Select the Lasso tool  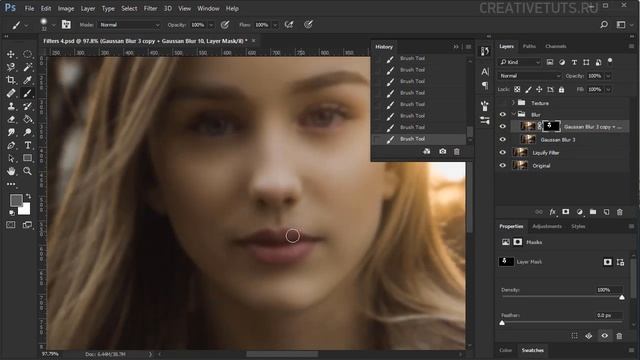tap(11, 67)
